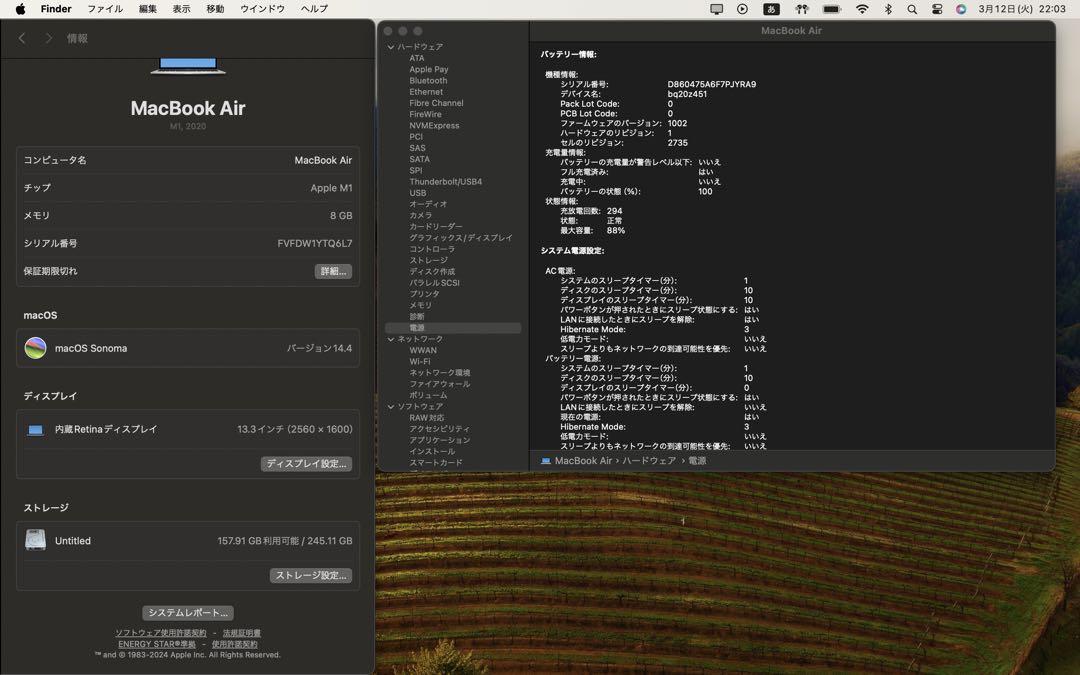Click the date and time clock
Screen dimensions: 1080x675
point(1022,9)
